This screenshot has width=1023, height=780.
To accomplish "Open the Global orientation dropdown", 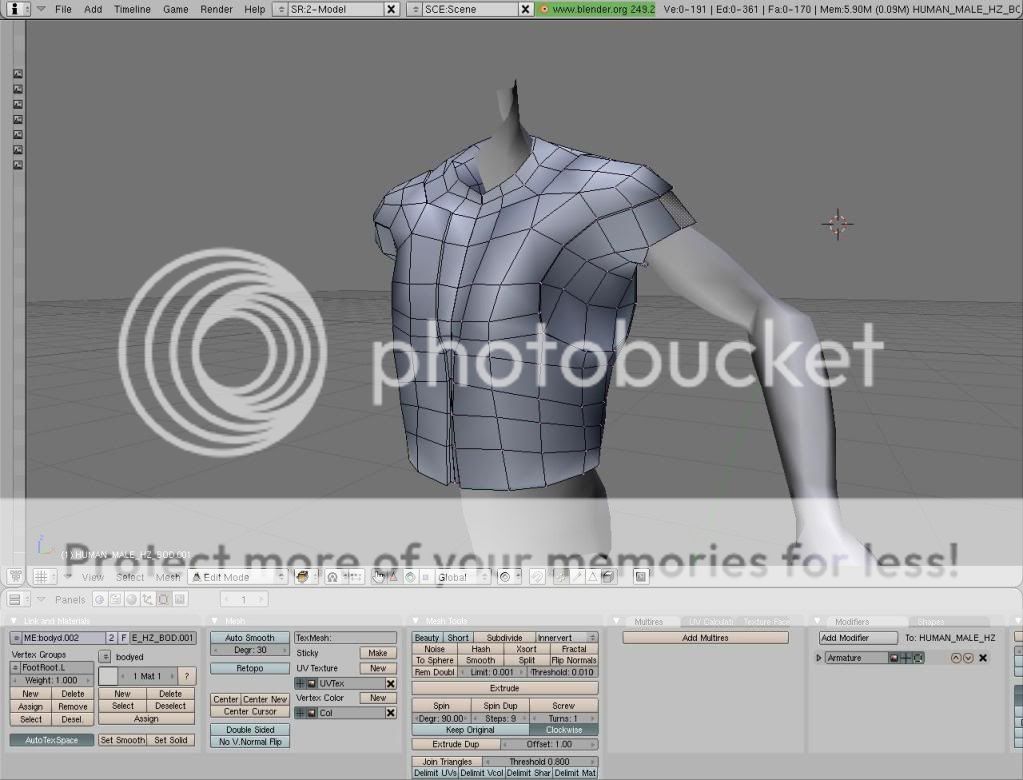I will click(463, 577).
